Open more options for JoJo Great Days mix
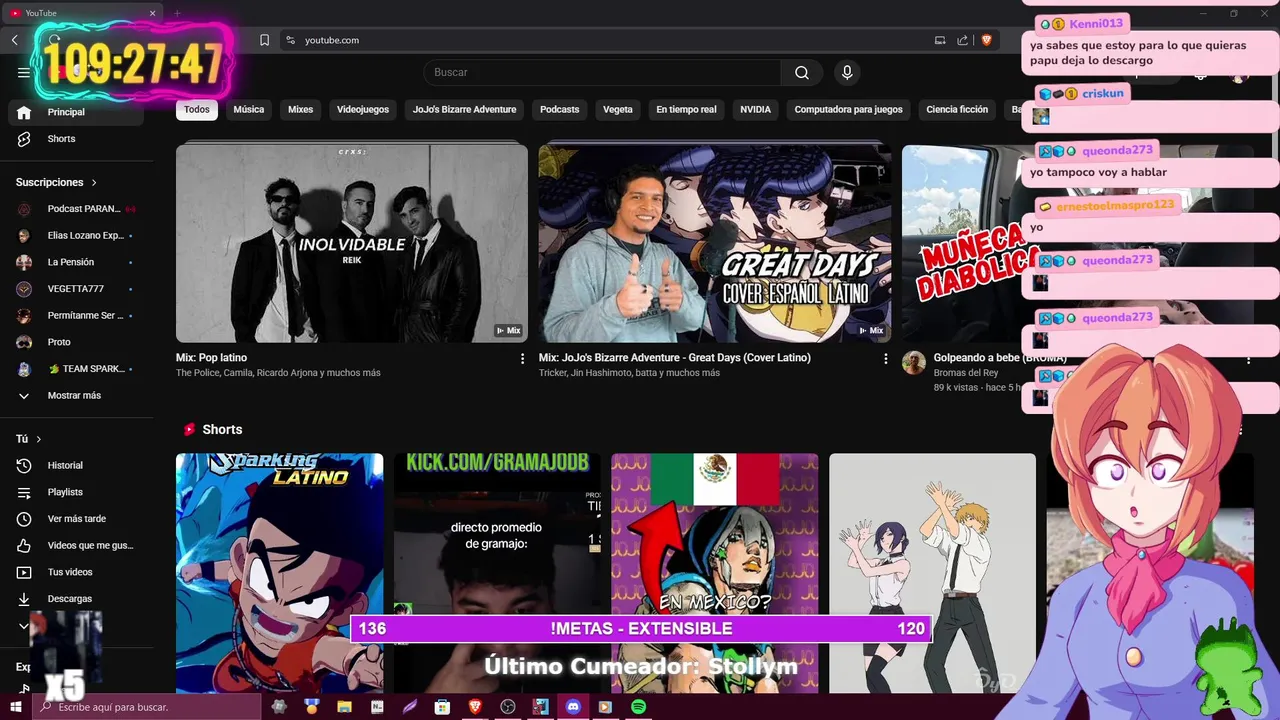The height and width of the screenshot is (720, 1280). 885,358
